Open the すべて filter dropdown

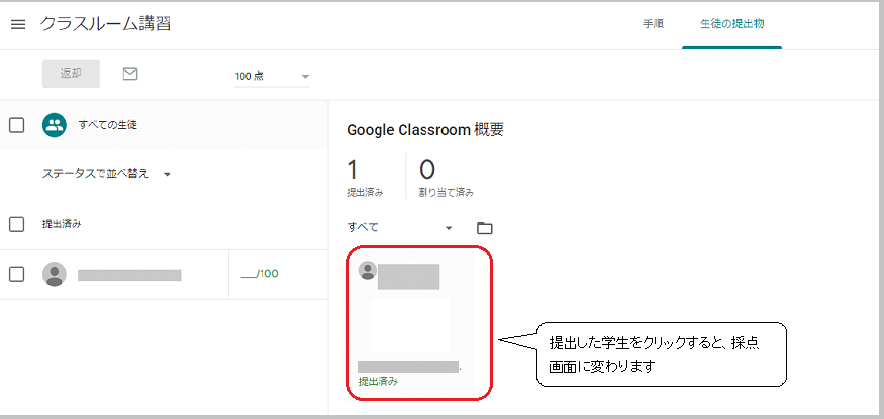click(x=400, y=227)
